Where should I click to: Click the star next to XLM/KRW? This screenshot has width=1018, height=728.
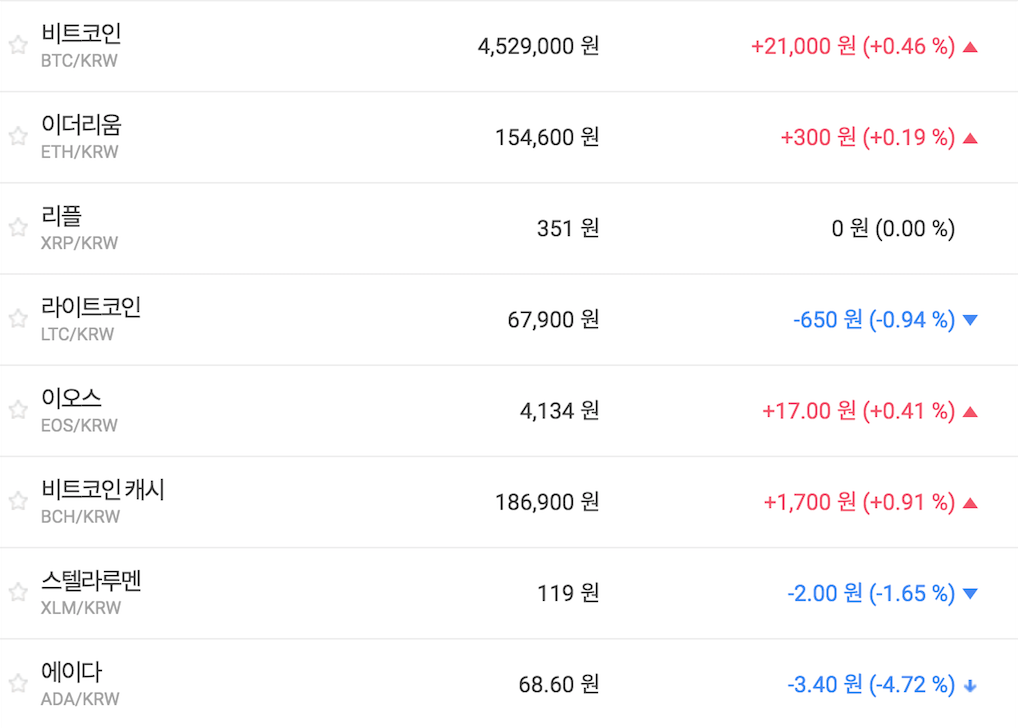click(18, 592)
